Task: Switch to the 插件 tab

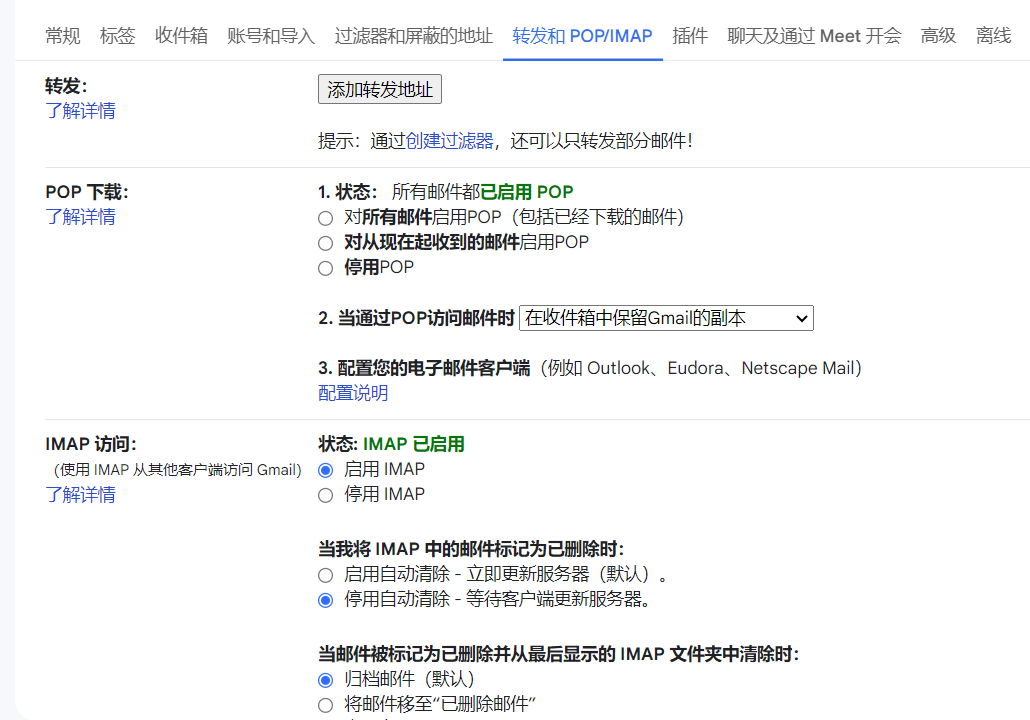Action: click(x=690, y=36)
